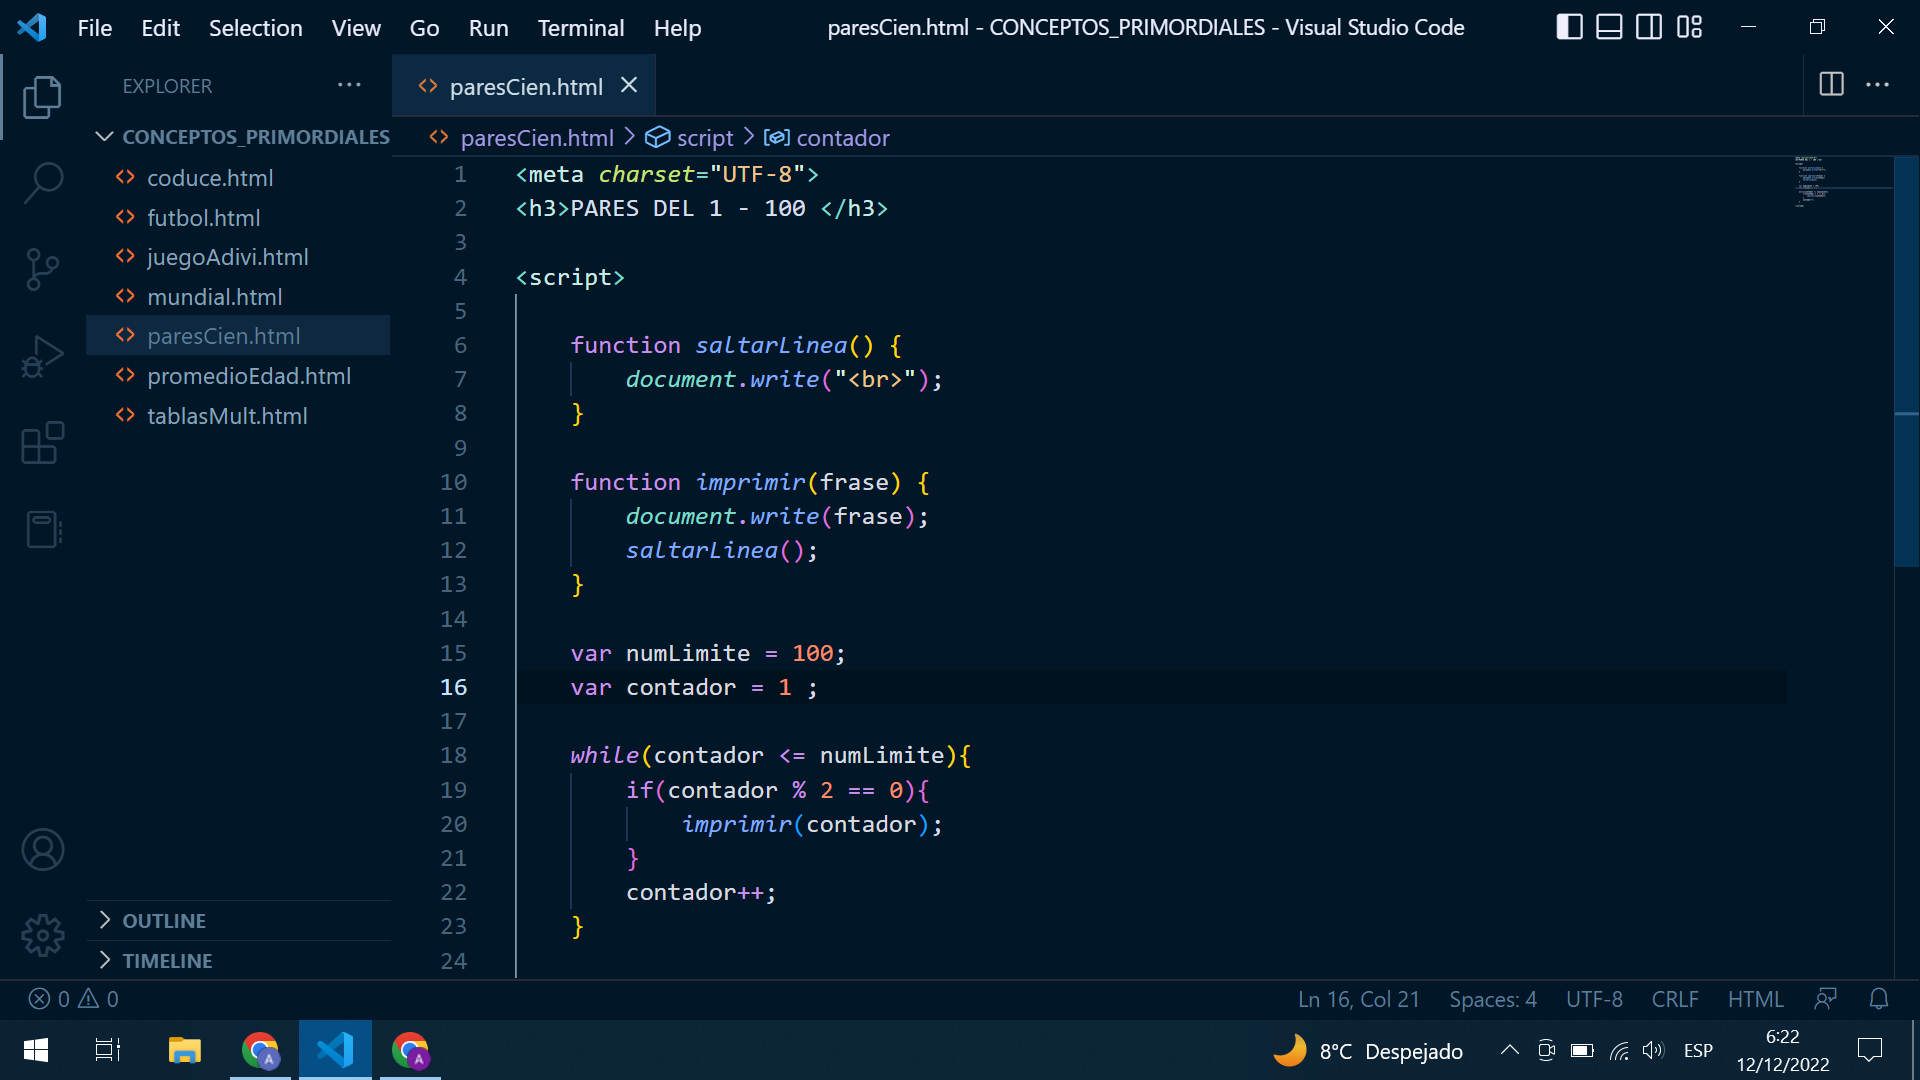Go to line via Ln 16, Col 21
Screen dimensions: 1920x1080
pos(1358,999)
